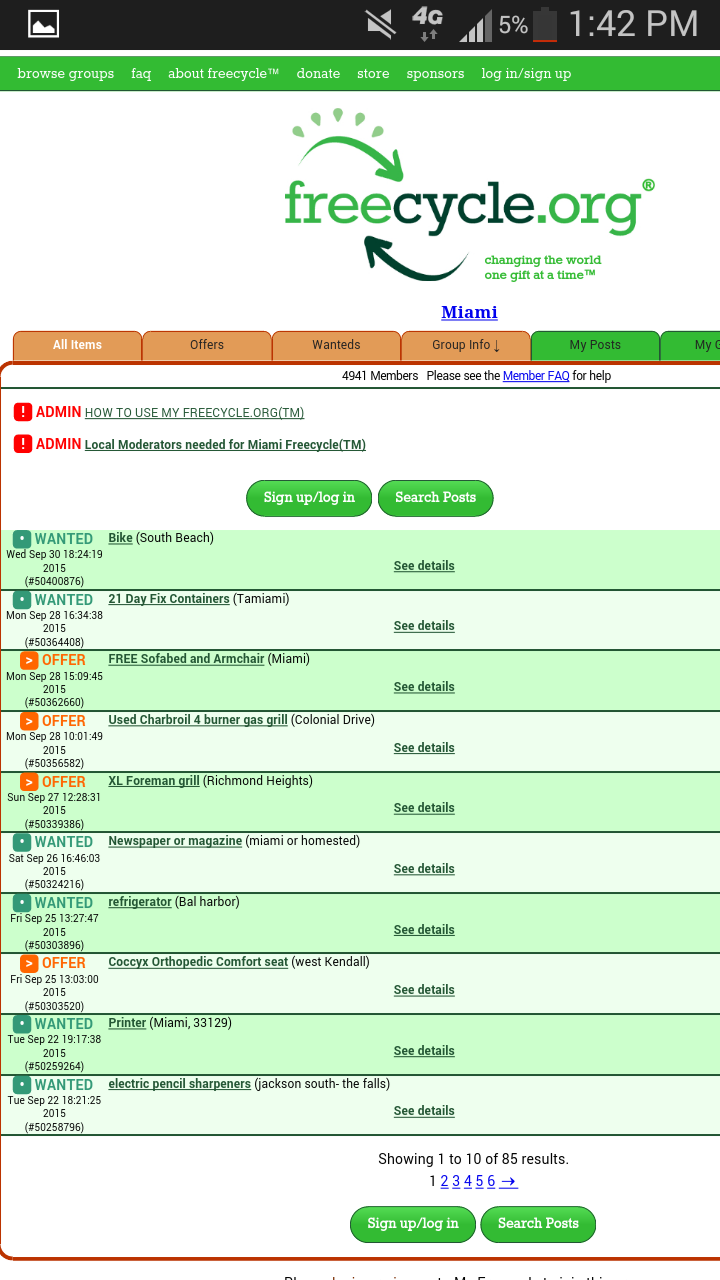Open Local Moderators needed admin post
This screenshot has height=1280, width=720.
point(225,445)
